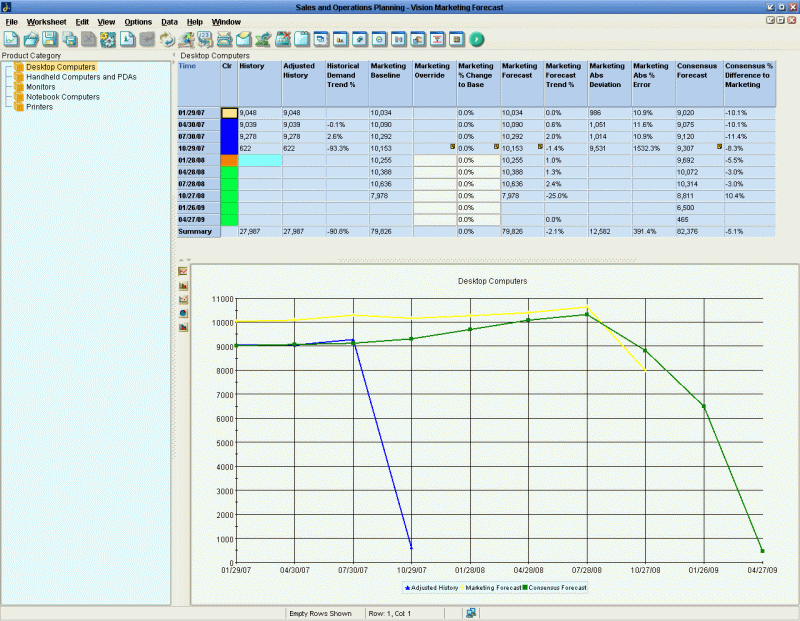The width and height of the screenshot is (800, 621).
Task: Collapse the Product Category panel arrow
Action: [174, 55]
